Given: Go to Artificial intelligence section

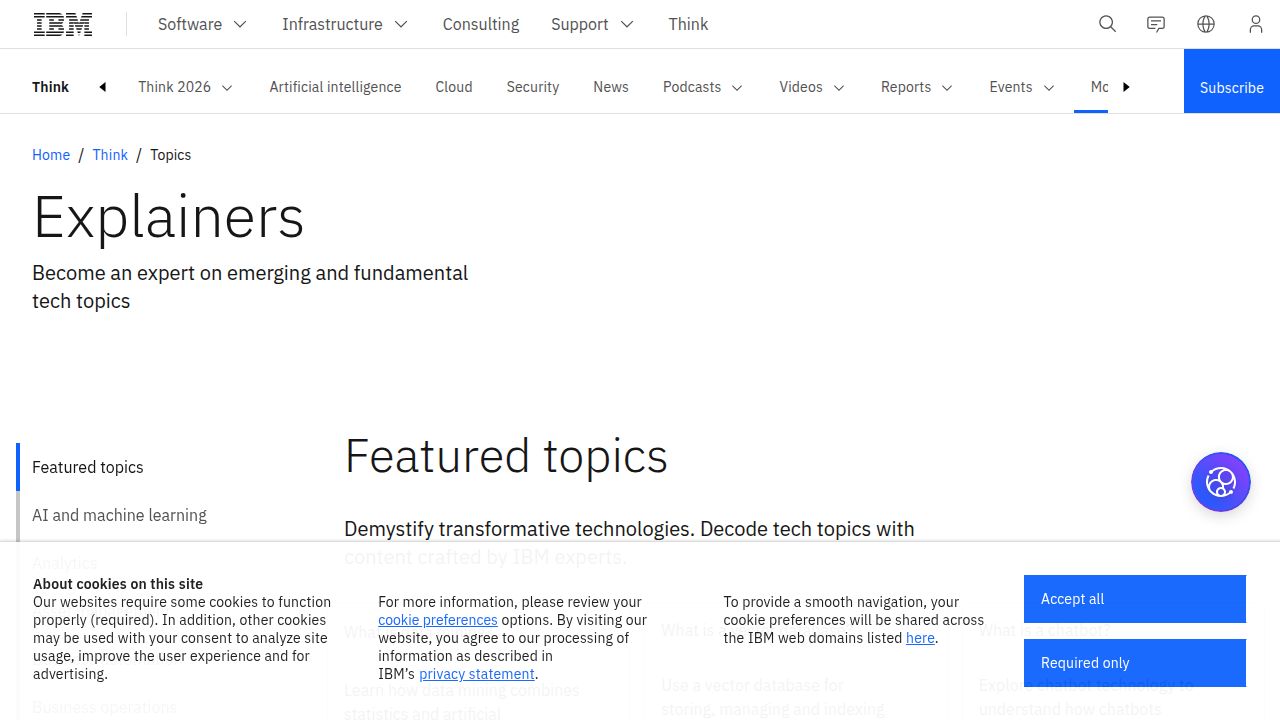Looking at the screenshot, I should (335, 87).
